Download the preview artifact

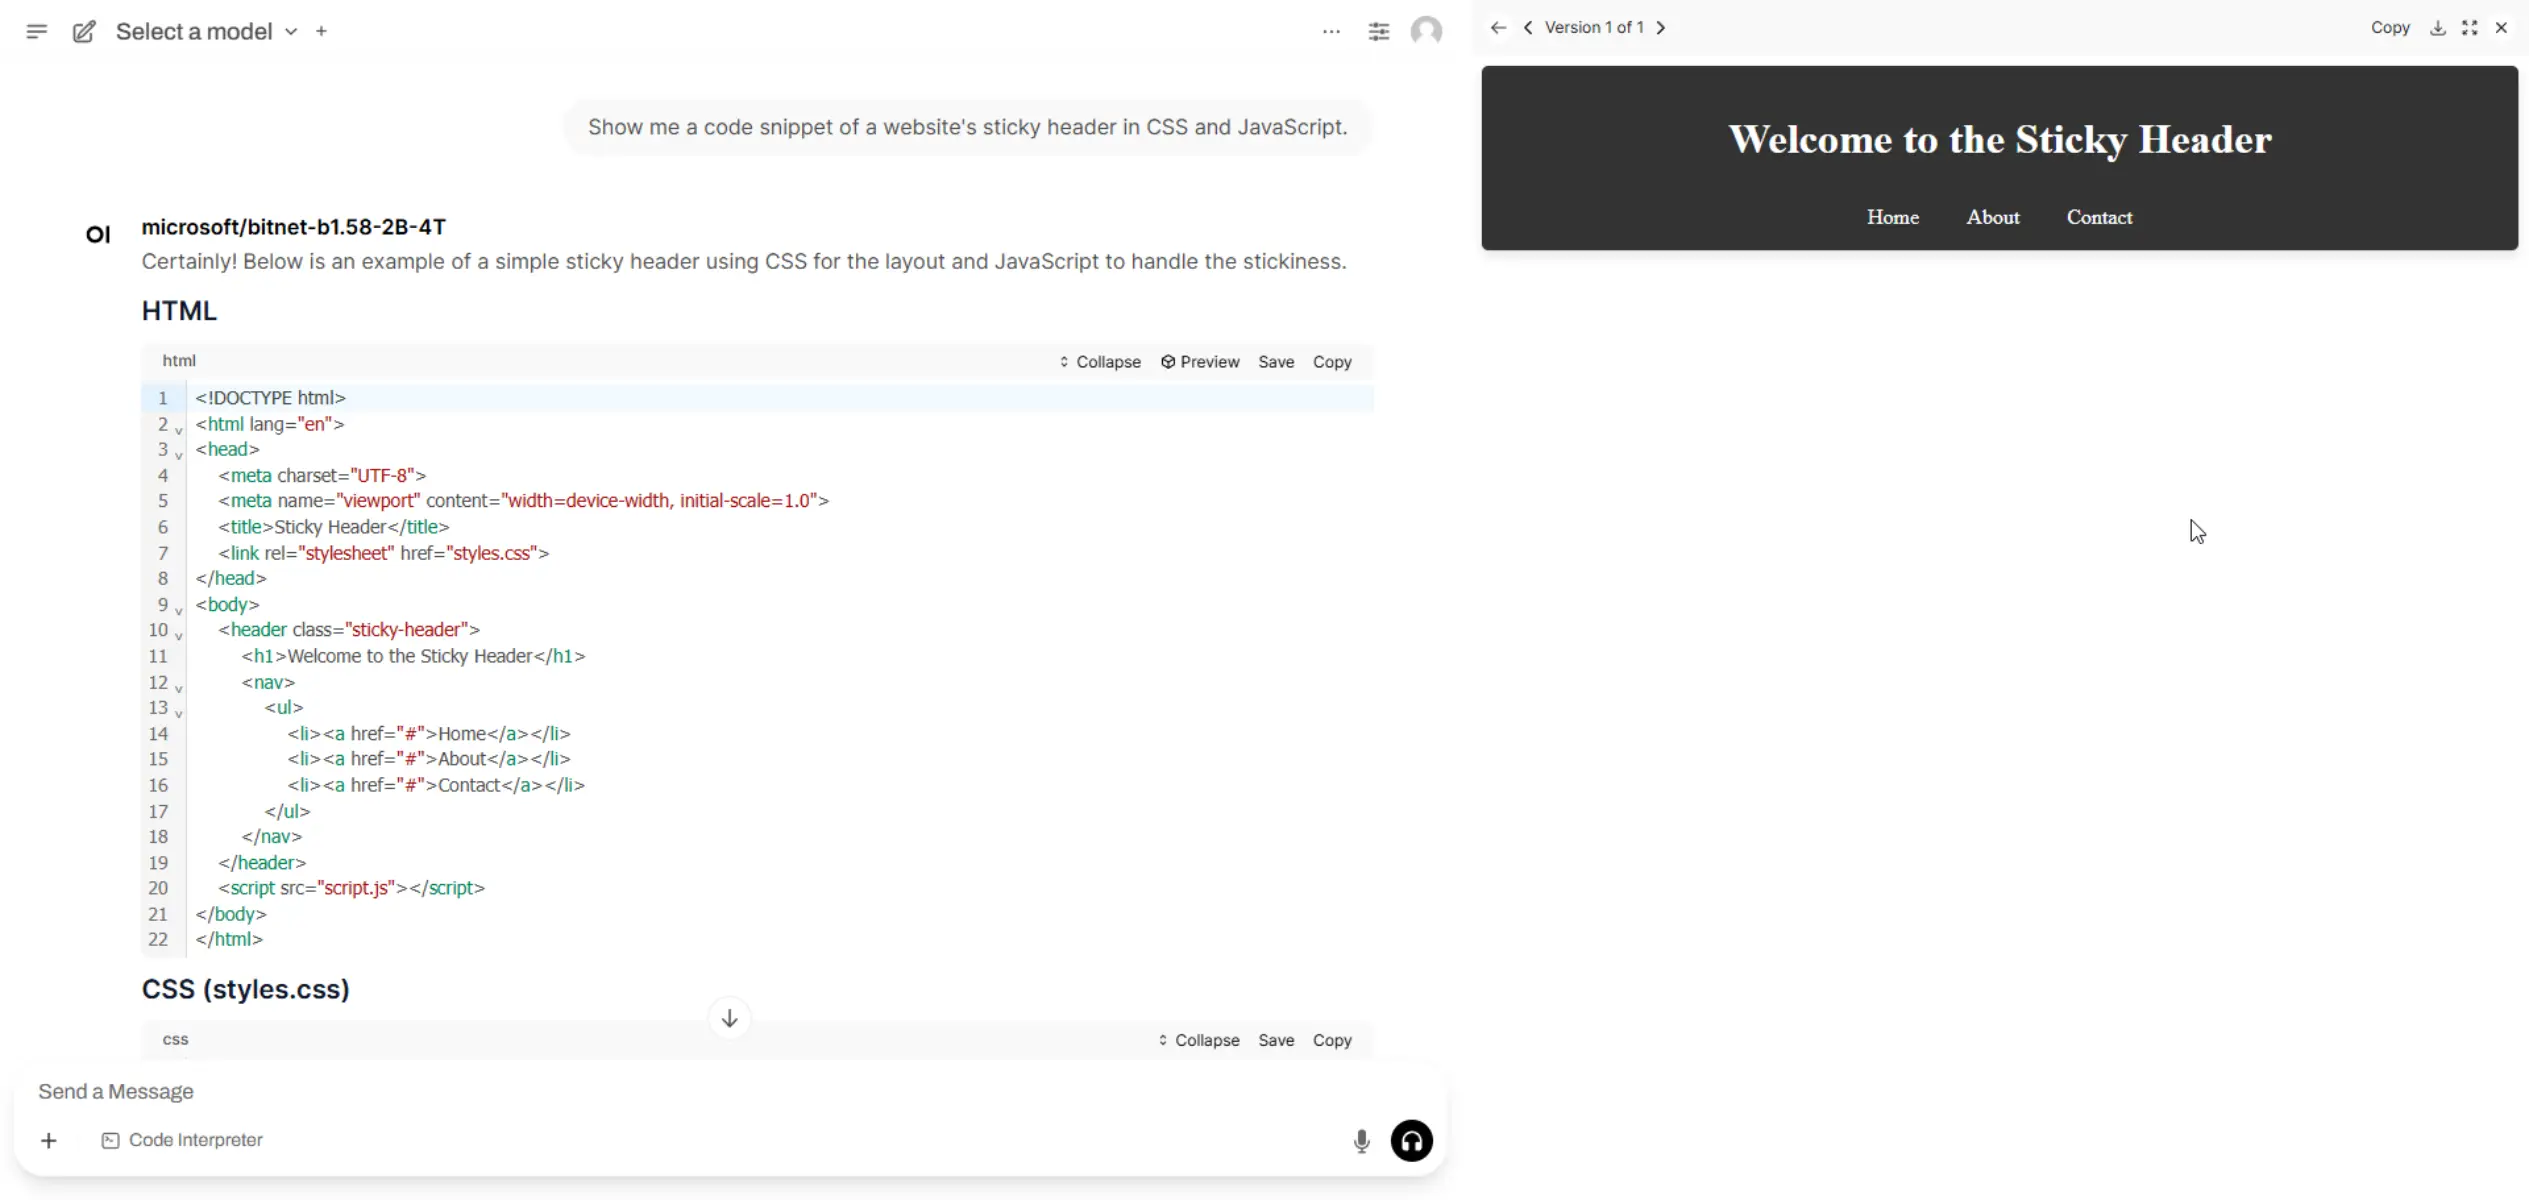pos(2438,28)
